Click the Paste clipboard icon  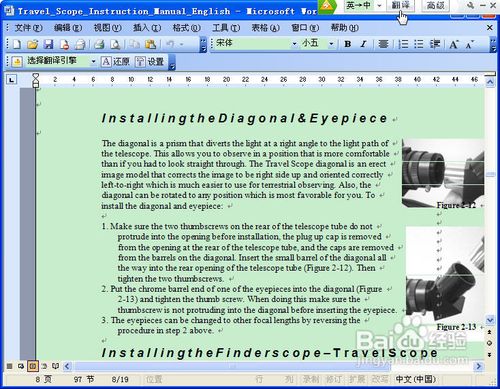click(150, 44)
